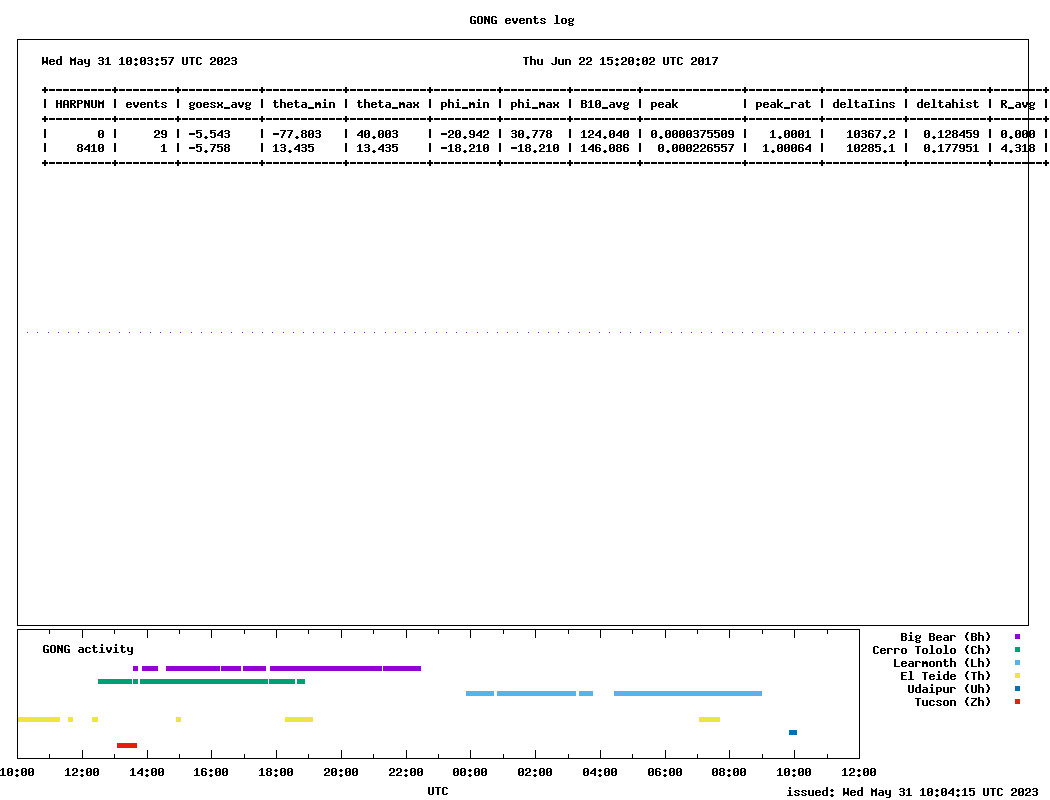
Task: Click the deltaIins column header
Action: click(864, 104)
